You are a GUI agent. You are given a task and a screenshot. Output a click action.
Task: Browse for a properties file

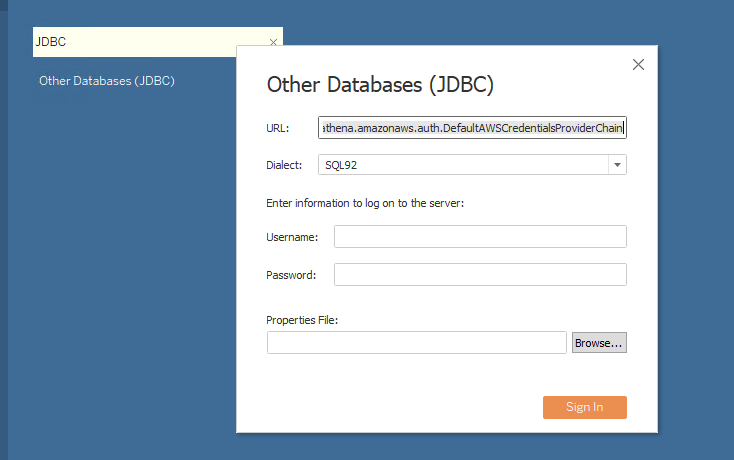(x=599, y=343)
